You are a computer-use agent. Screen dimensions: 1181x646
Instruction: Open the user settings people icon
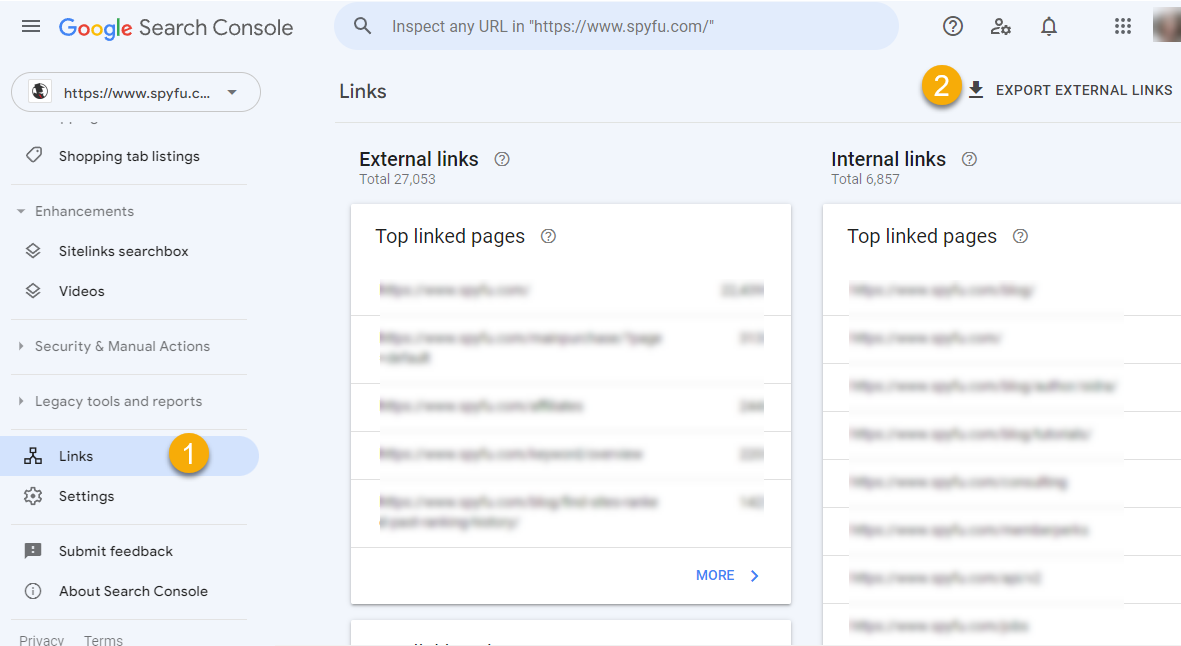pyautogui.click(x=1000, y=27)
